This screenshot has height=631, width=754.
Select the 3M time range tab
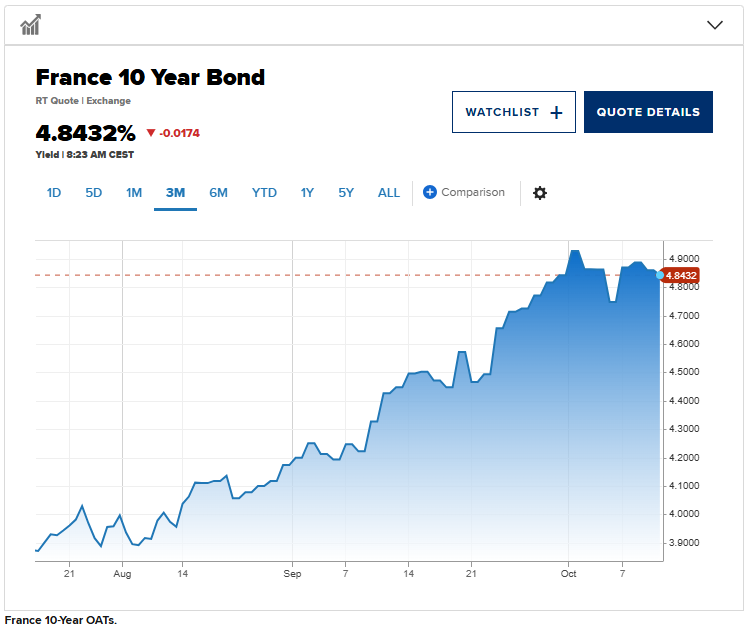click(176, 193)
